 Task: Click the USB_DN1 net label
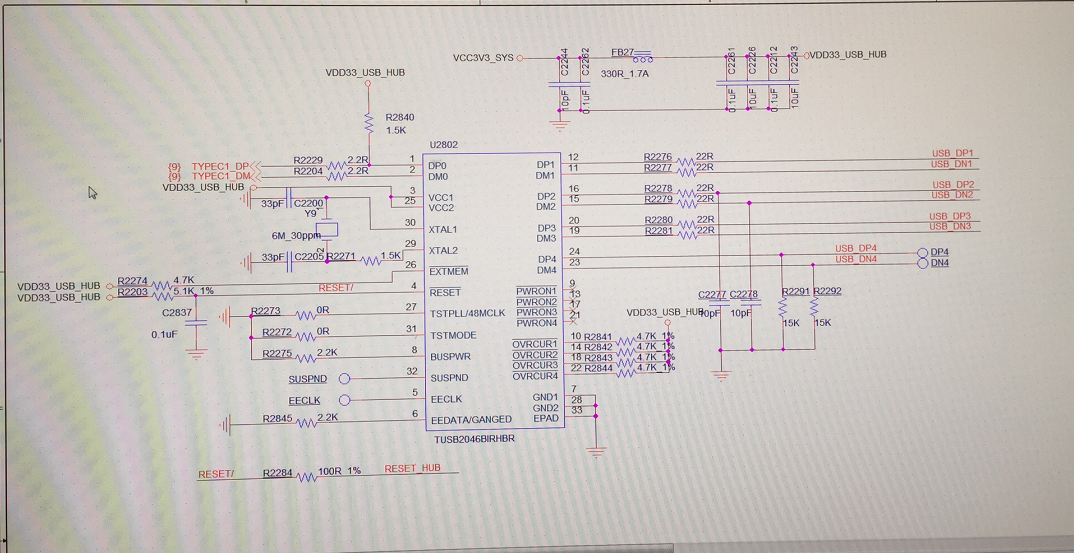[x=951, y=164]
